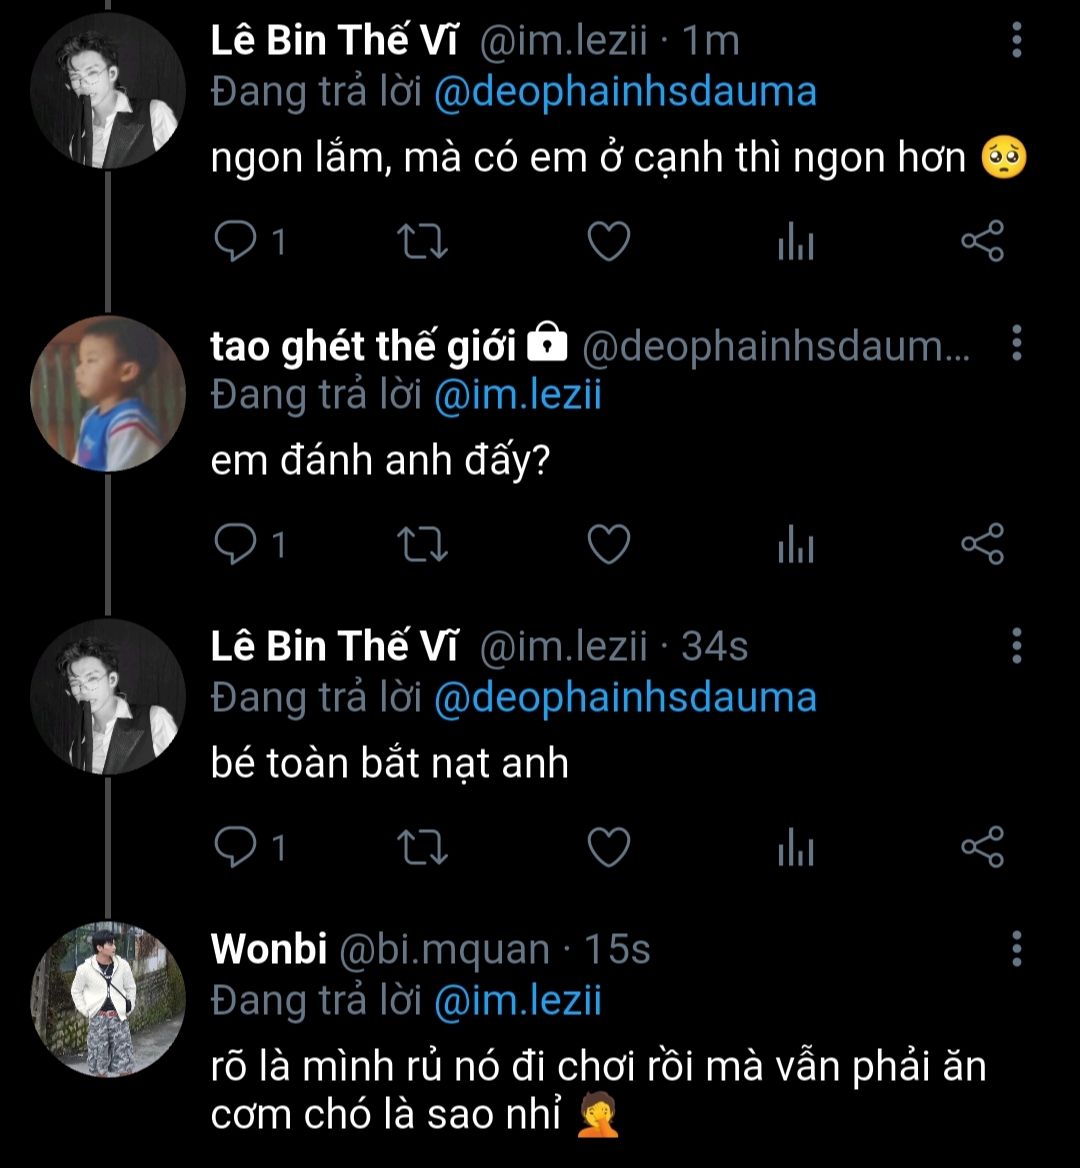Image resolution: width=1080 pixels, height=1168 pixels.
Task: View "tao ghét thế giới" profile avatar
Action: pos(108,394)
